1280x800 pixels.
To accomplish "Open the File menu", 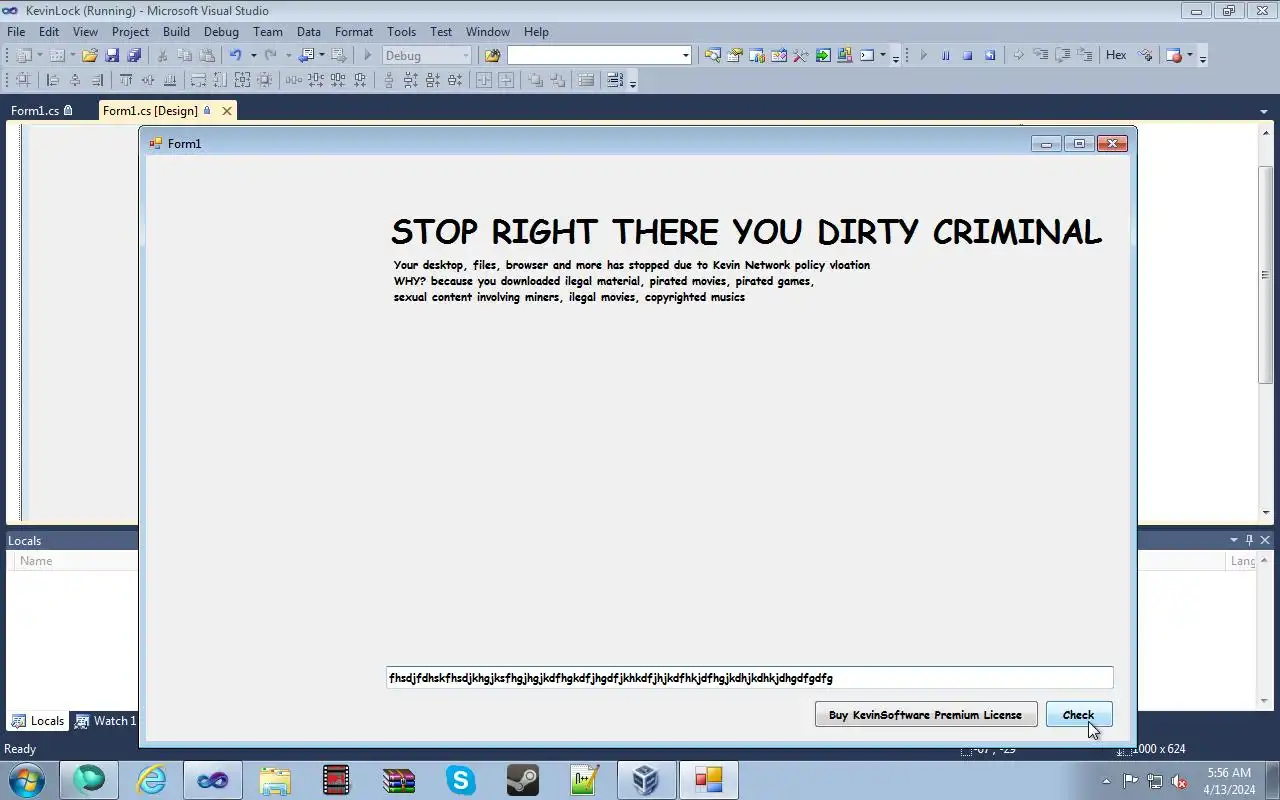I will tap(17, 31).
